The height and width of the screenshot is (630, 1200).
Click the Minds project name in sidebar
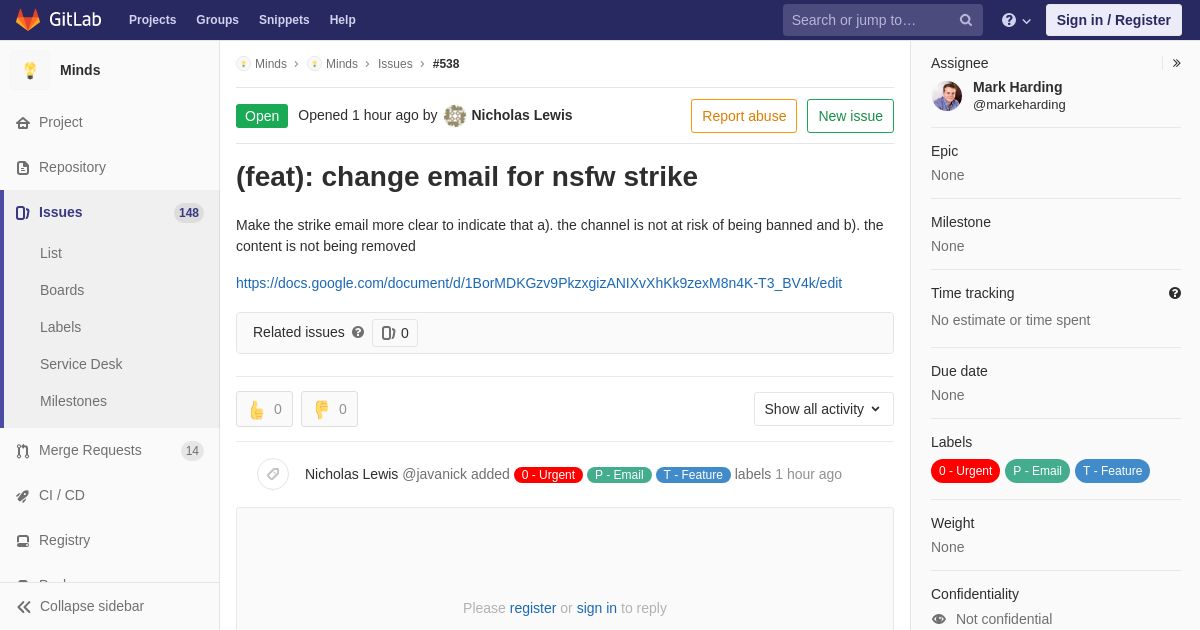[80, 70]
